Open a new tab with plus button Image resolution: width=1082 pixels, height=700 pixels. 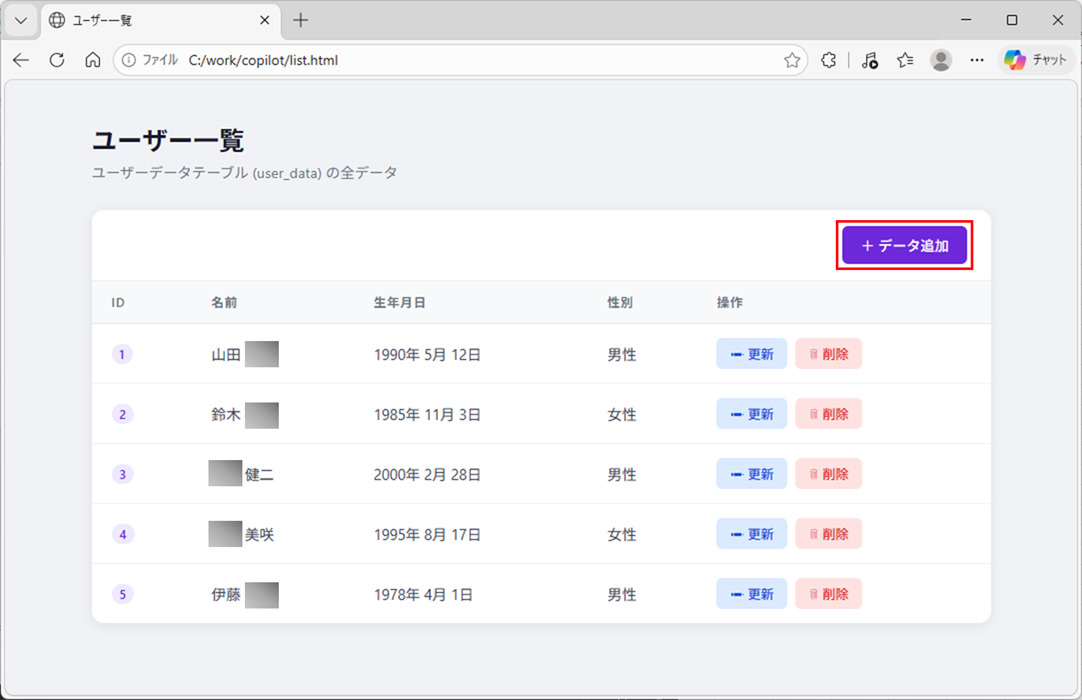(x=301, y=20)
